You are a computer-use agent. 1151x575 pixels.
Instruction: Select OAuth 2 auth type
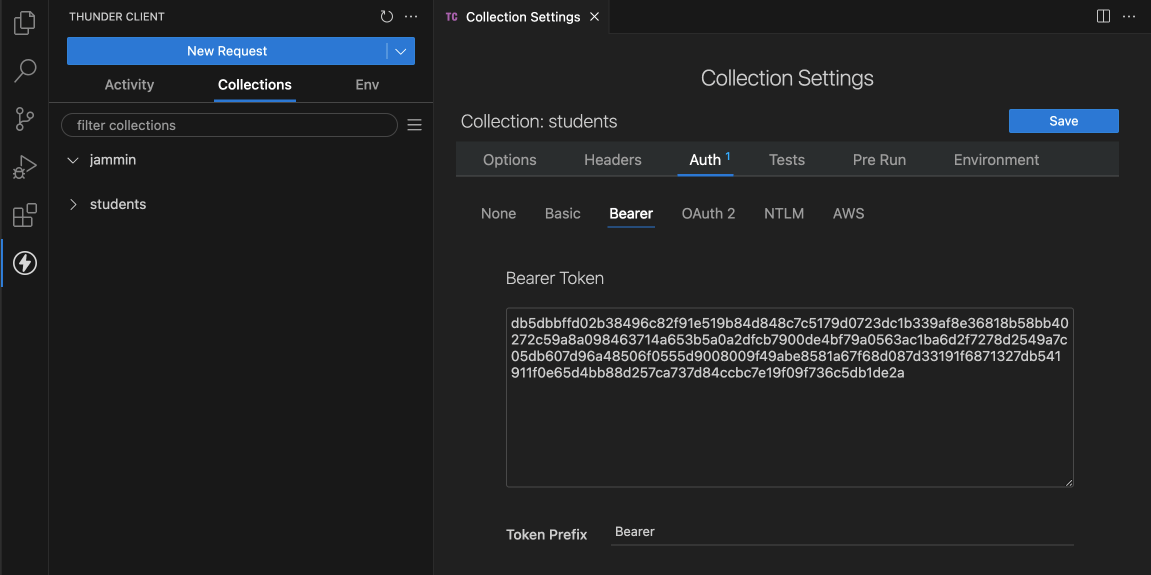(708, 214)
